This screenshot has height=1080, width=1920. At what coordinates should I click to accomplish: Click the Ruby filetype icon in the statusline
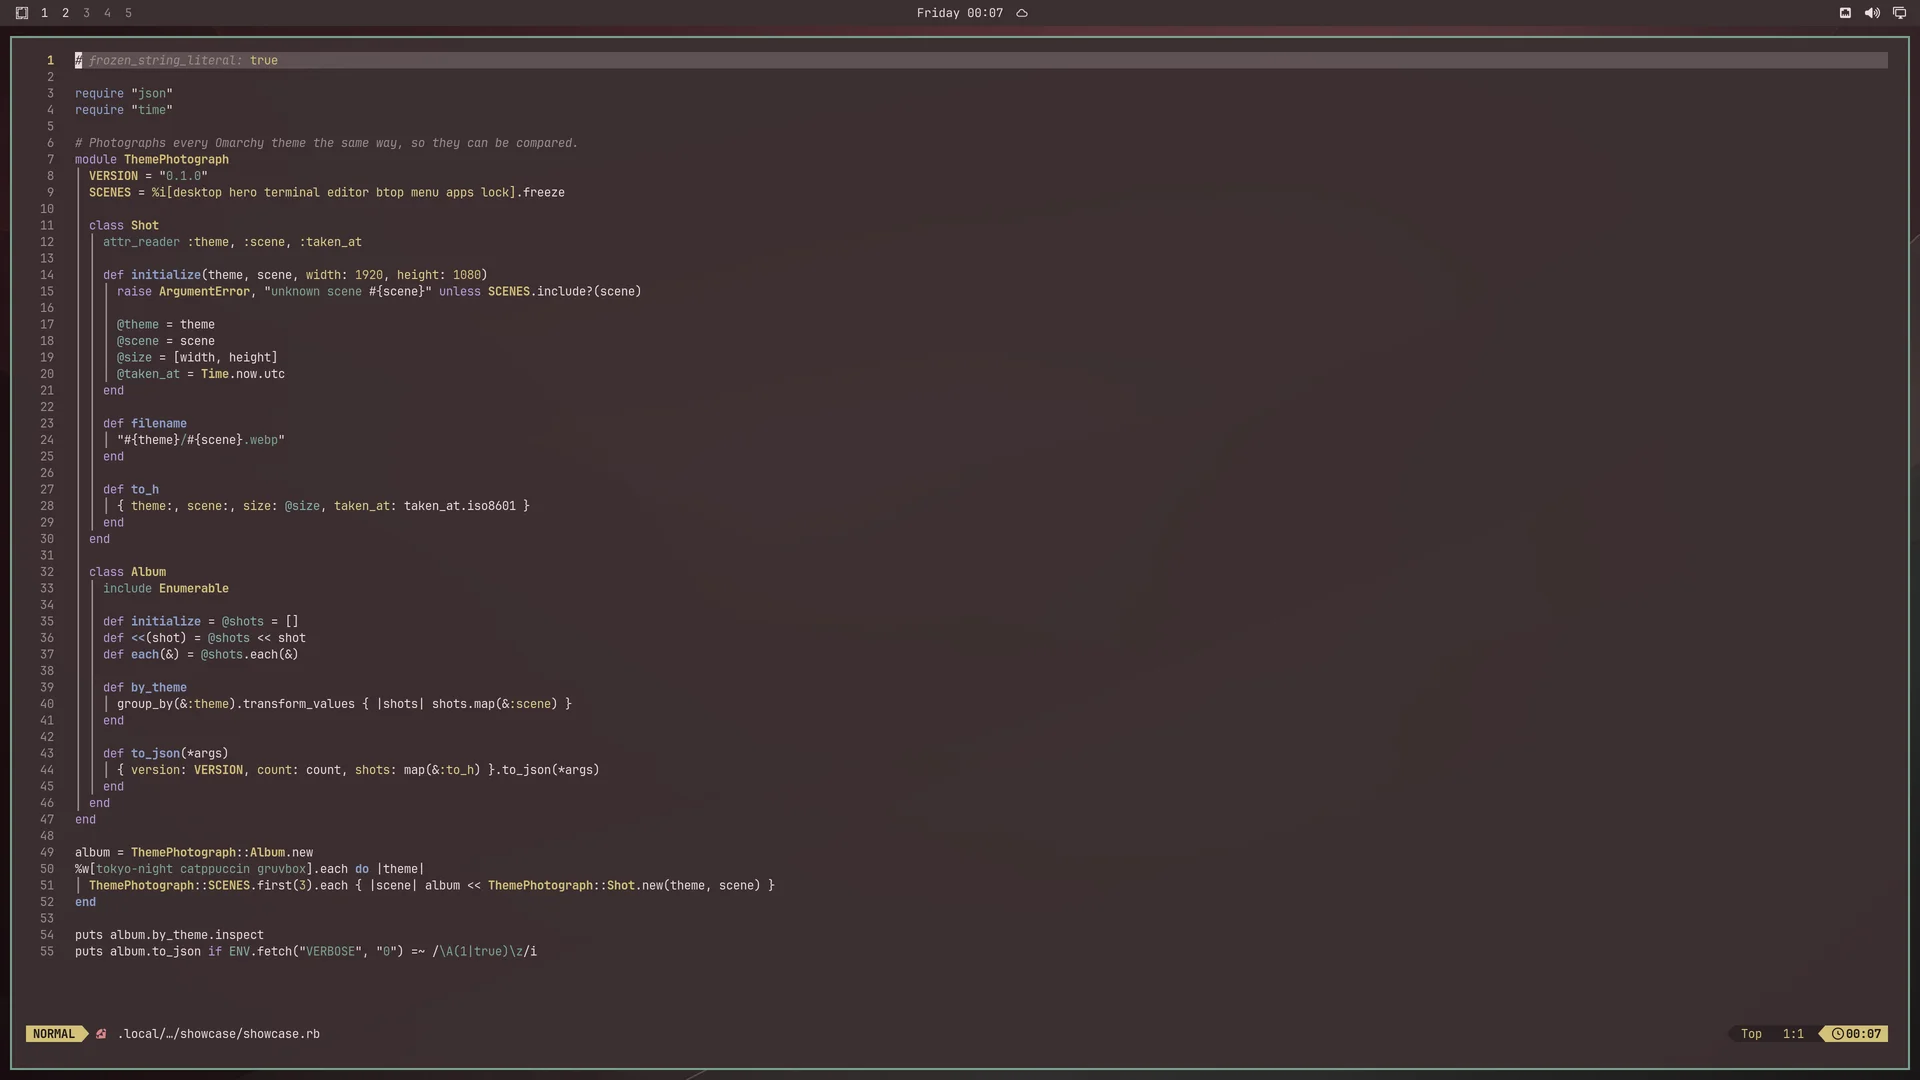pyautogui.click(x=101, y=1034)
